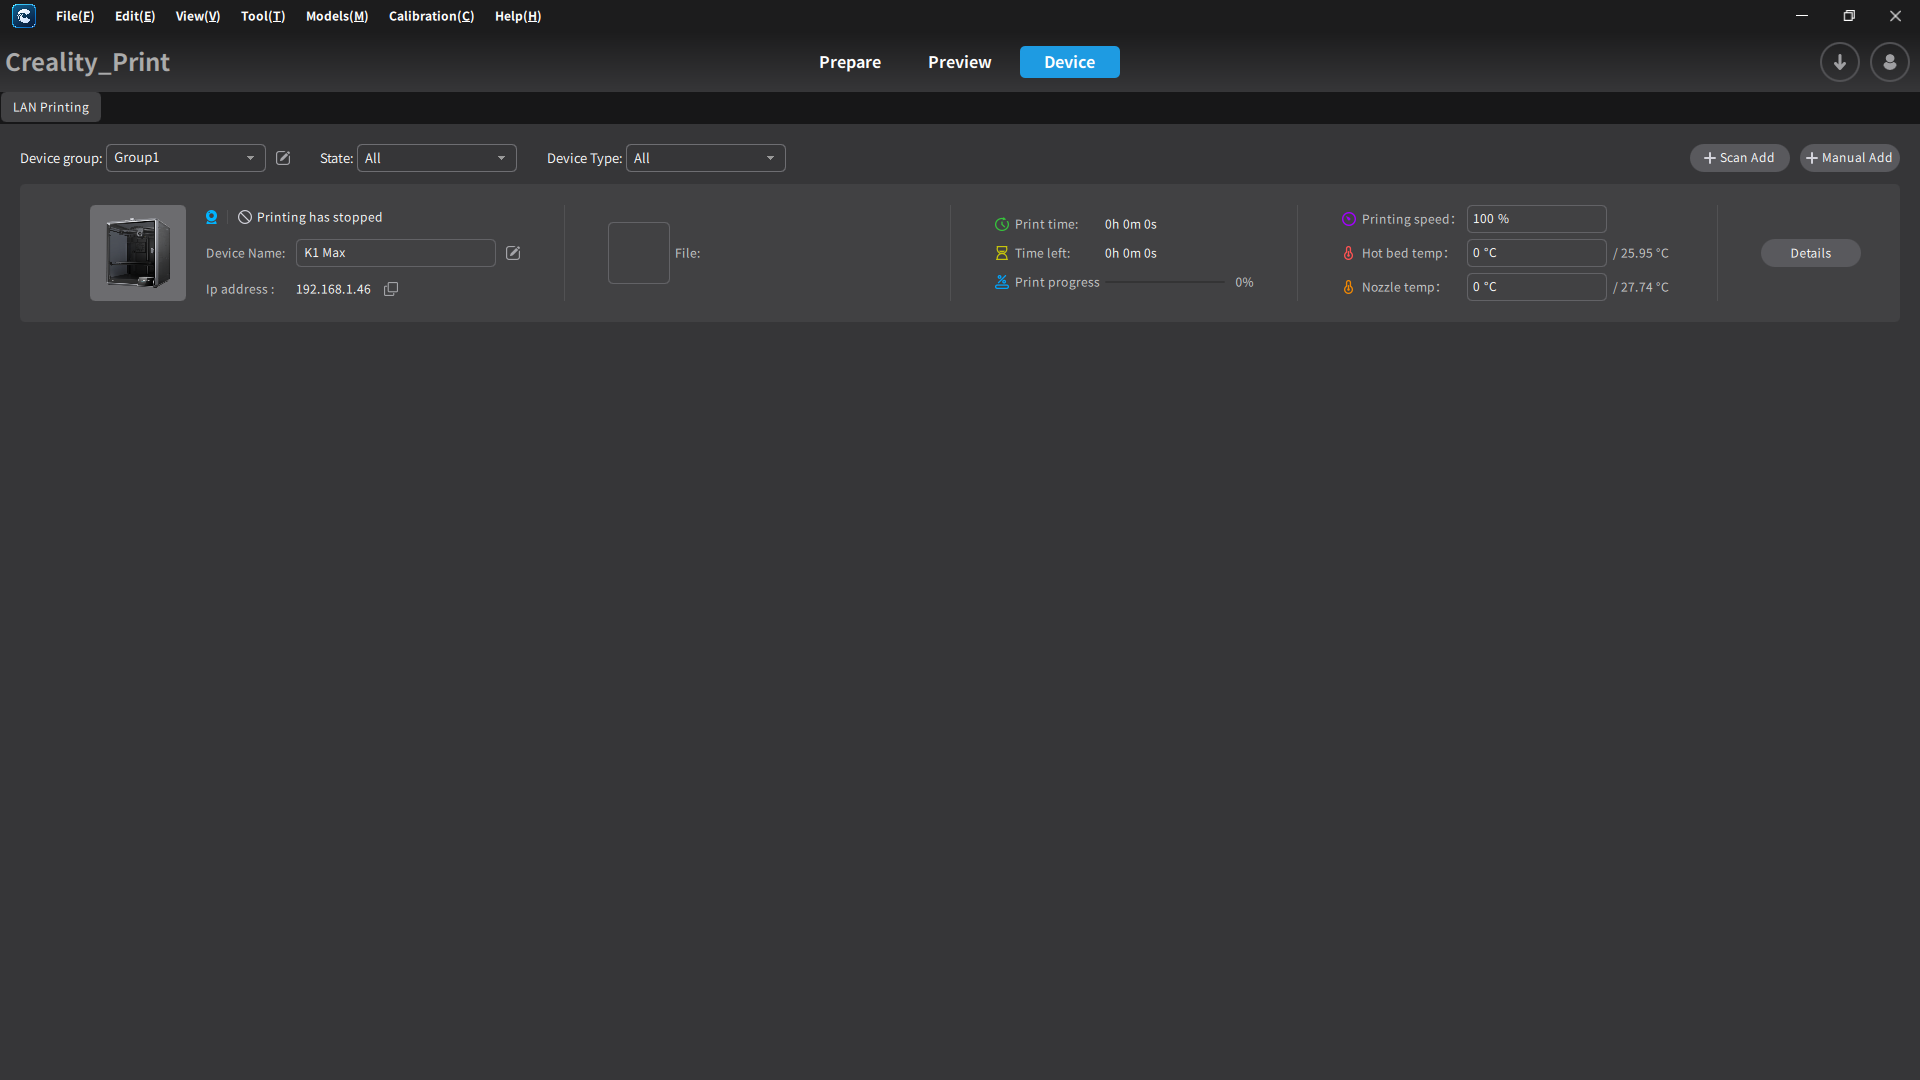1920x1080 pixels.
Task: Open the State filter dropdown
Action: pyautogui.click(x=437, y=158)
